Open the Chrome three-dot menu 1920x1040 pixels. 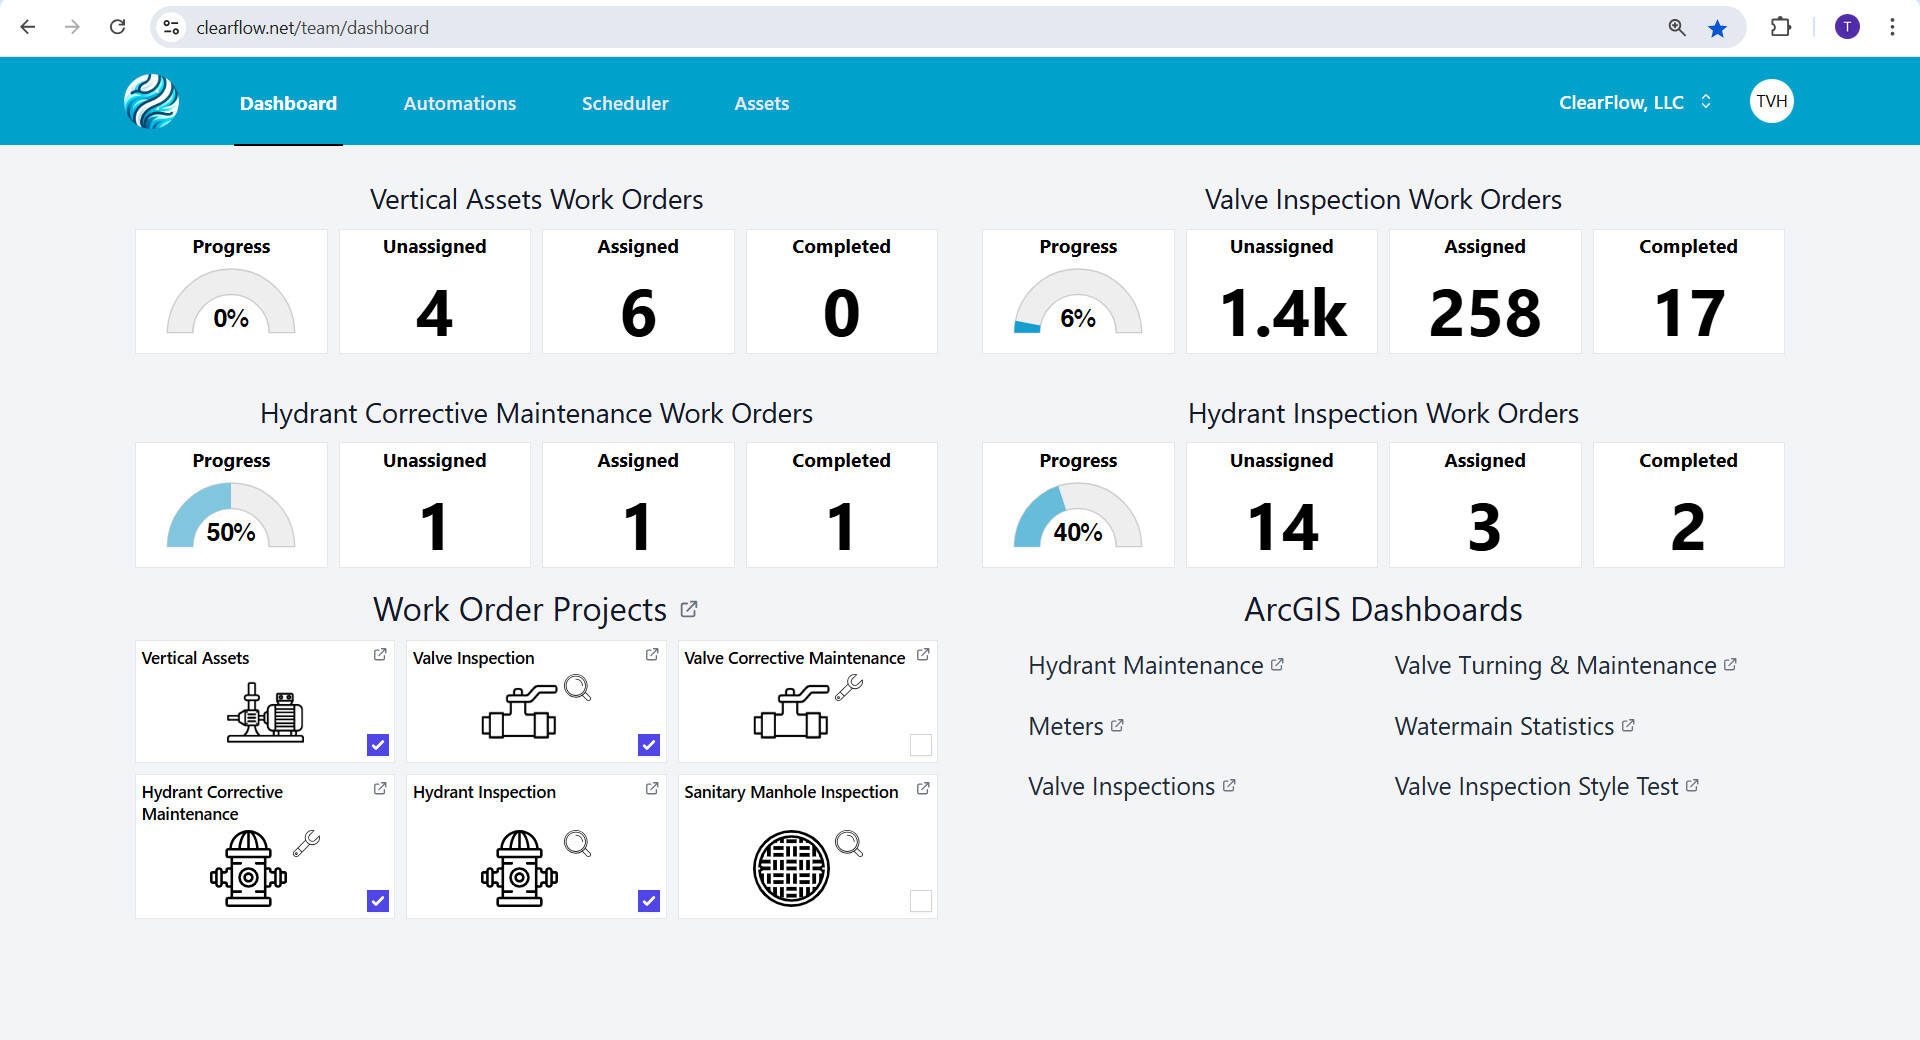click(x=1892, y=27)
